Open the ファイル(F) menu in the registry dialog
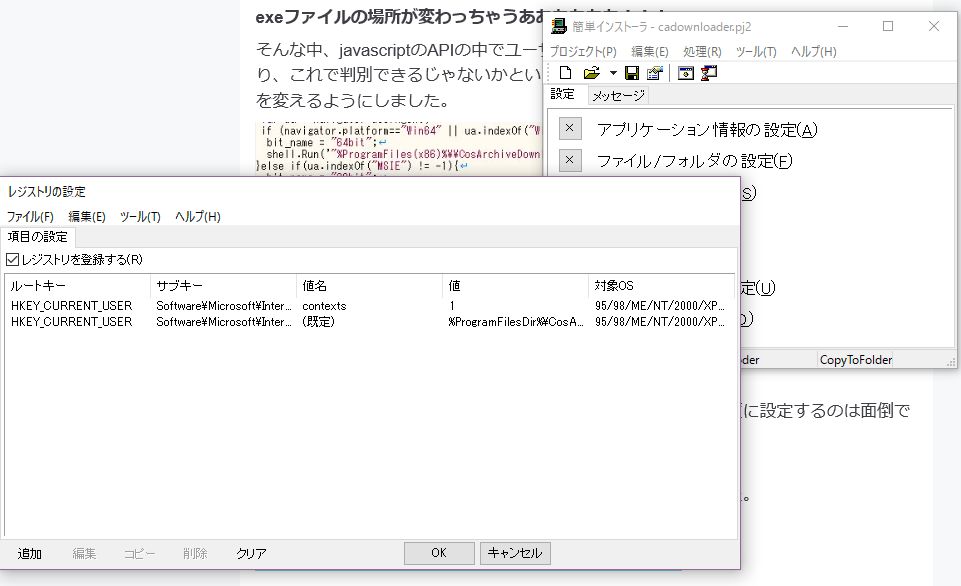The image size is (961, 586). tap(30, 216)
